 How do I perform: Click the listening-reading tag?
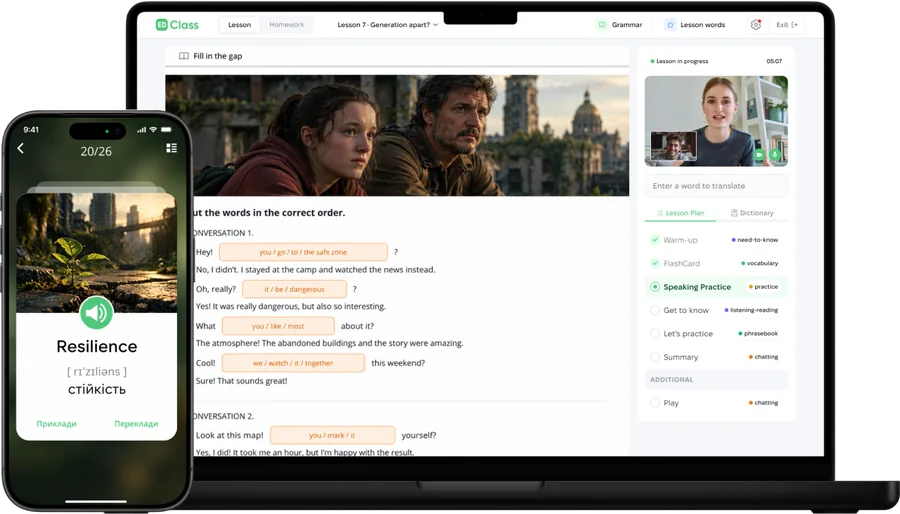click(x=751, y=310)
